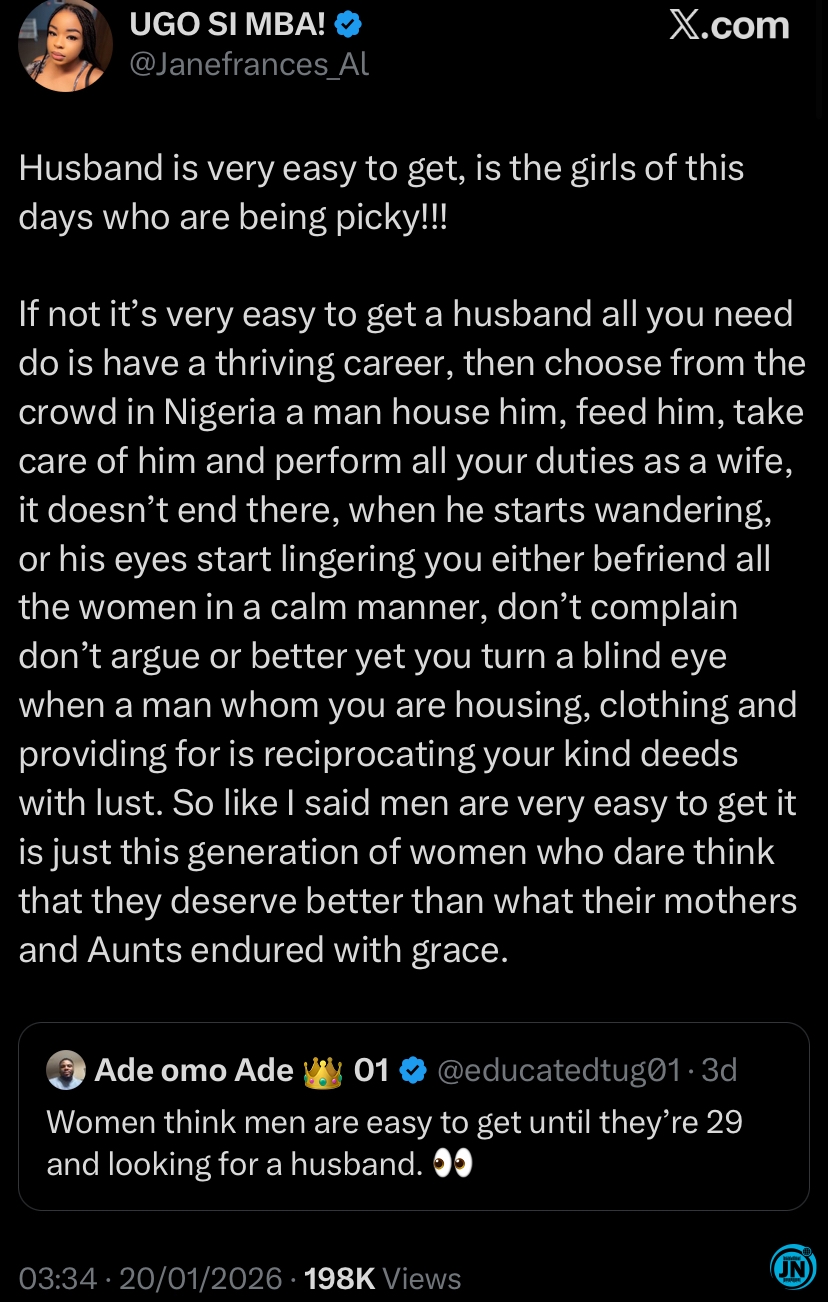Click the crown emoji in the quoted name

click(322, 1070)
